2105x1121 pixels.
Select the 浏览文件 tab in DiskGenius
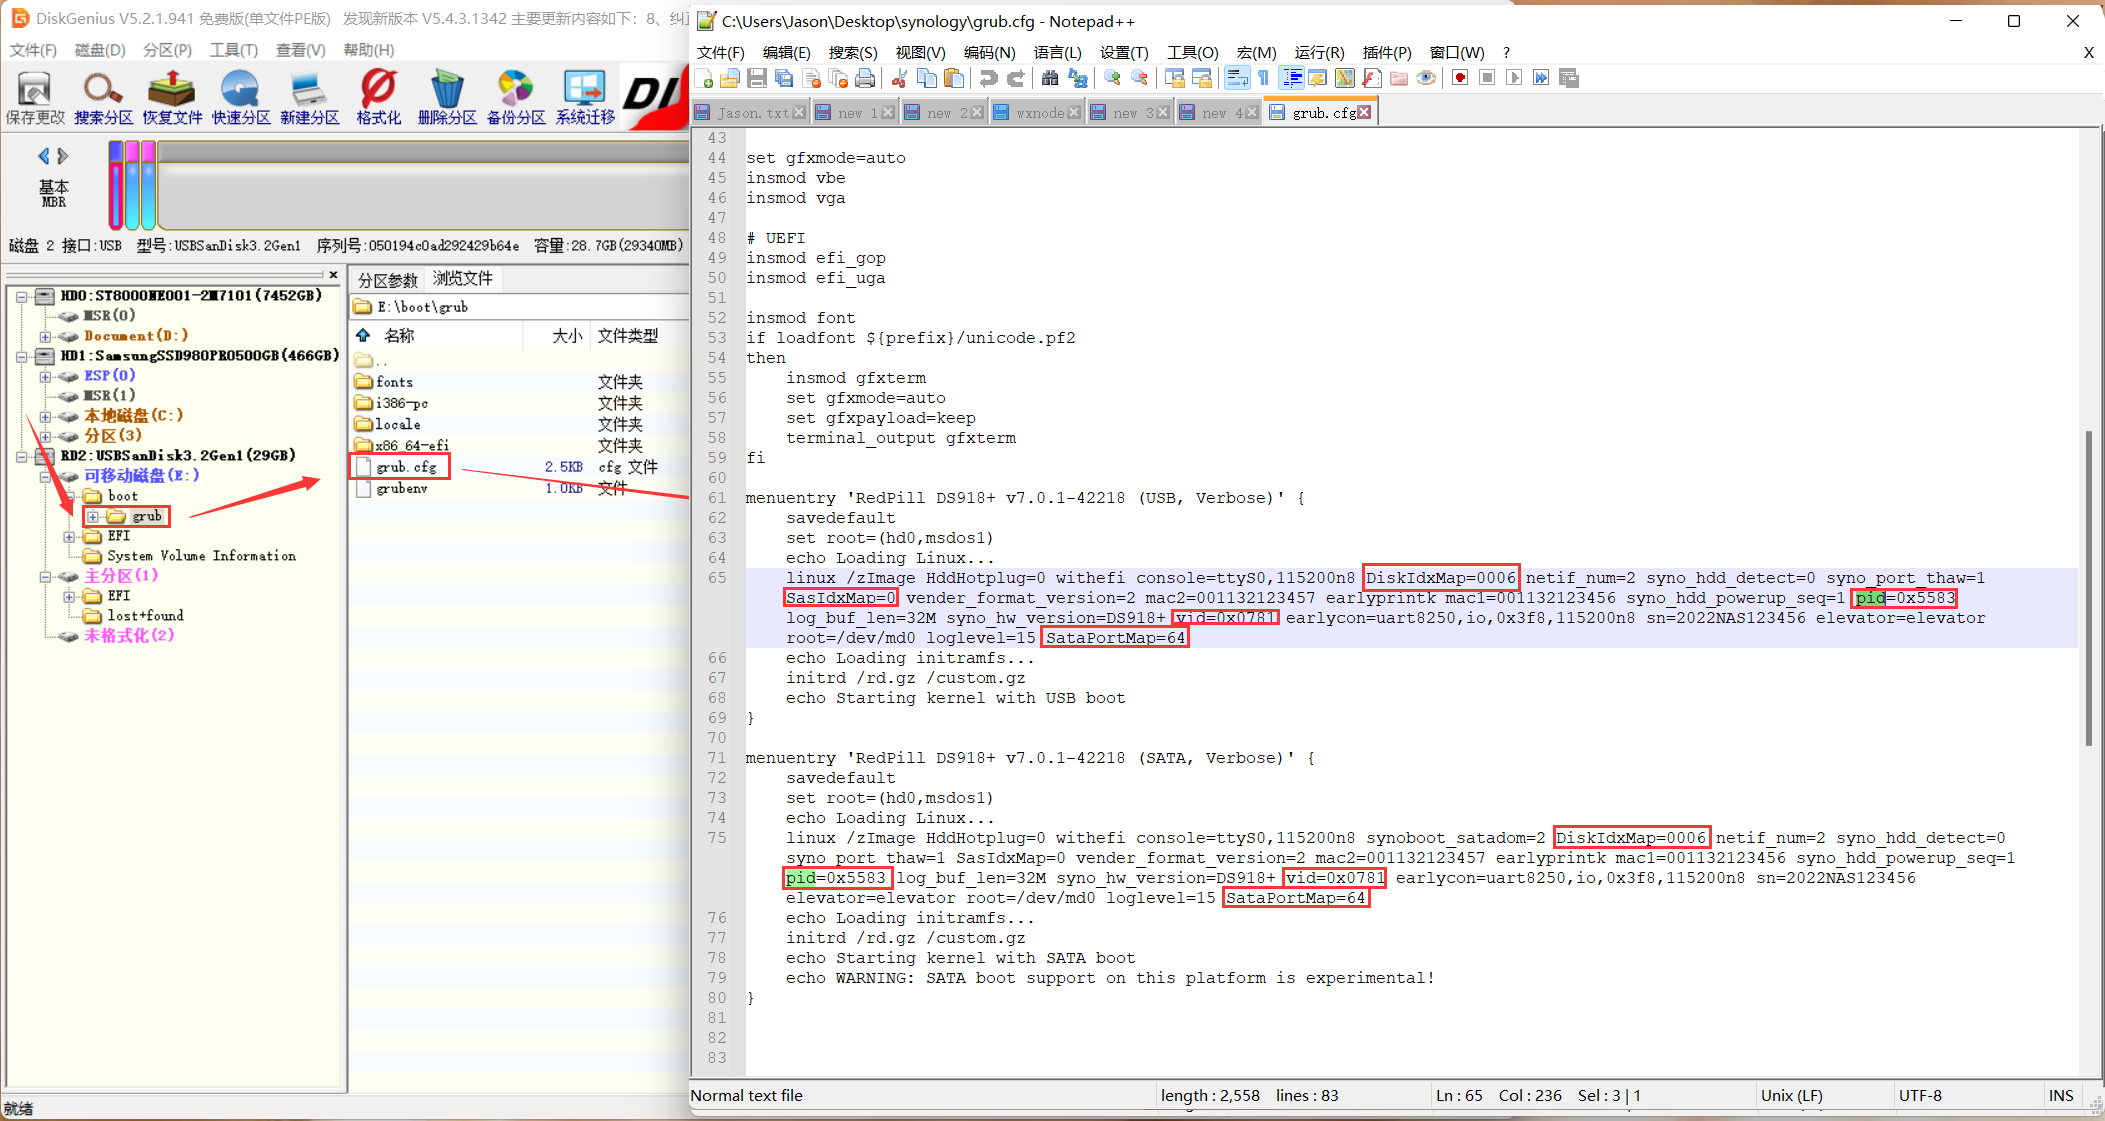pos(462,279)
